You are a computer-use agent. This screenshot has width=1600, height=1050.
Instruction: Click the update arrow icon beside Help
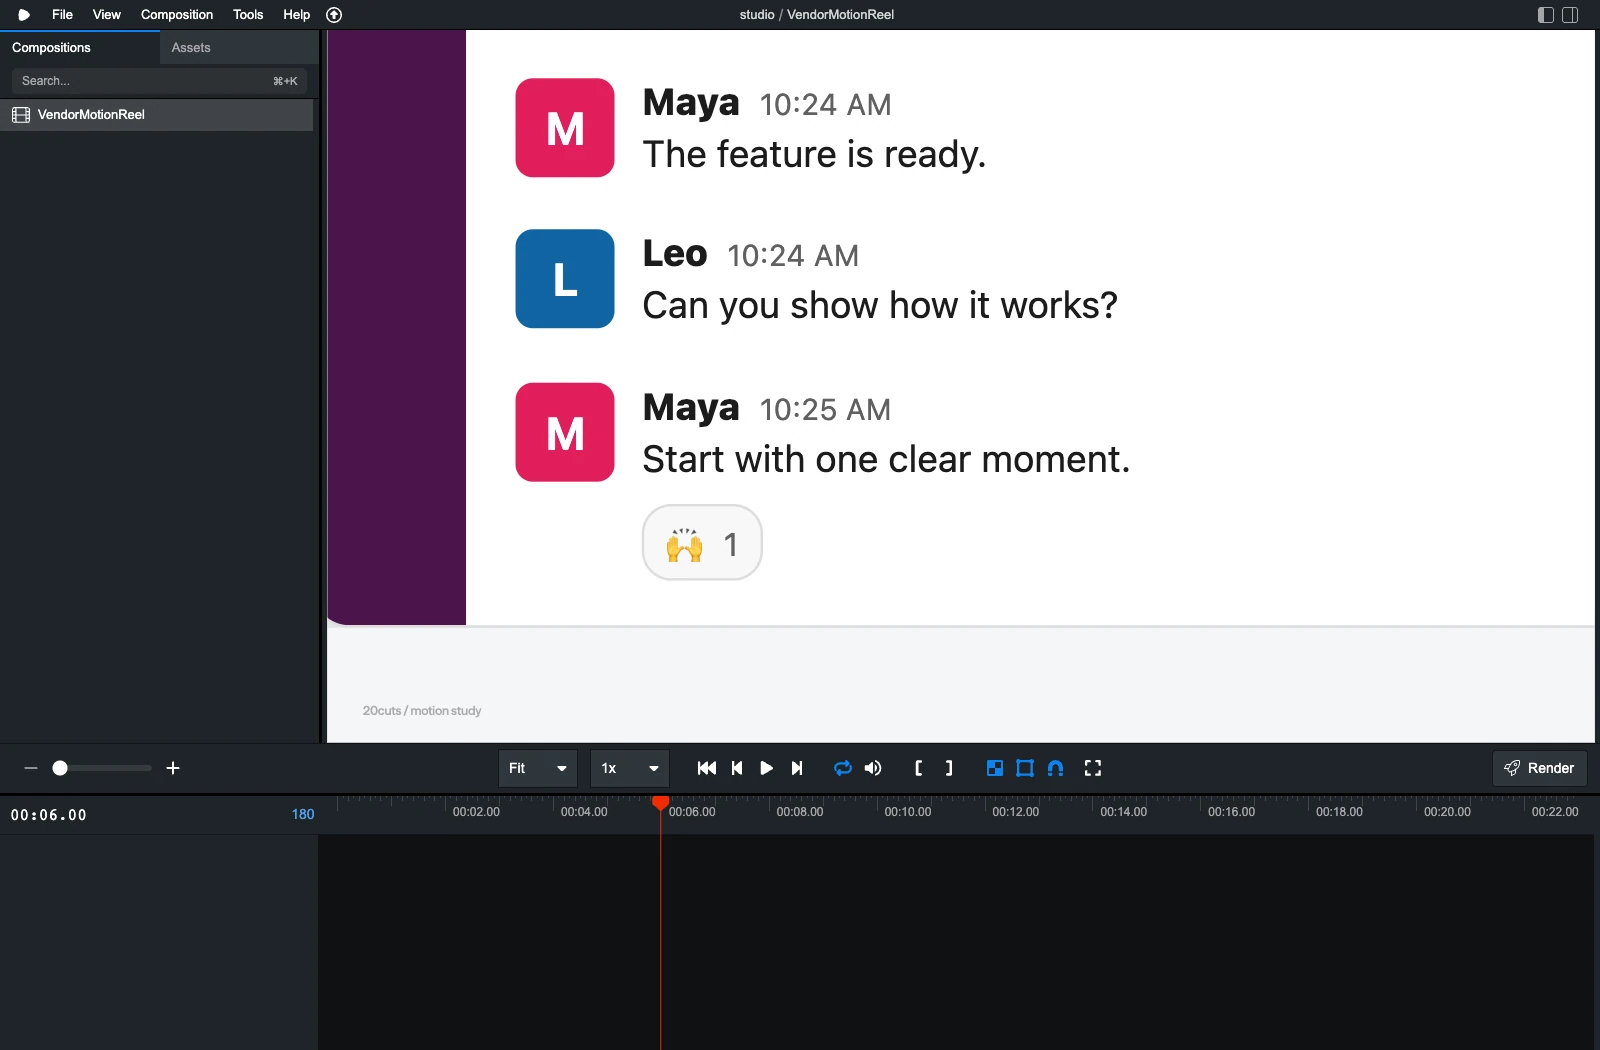pos(334,15)
